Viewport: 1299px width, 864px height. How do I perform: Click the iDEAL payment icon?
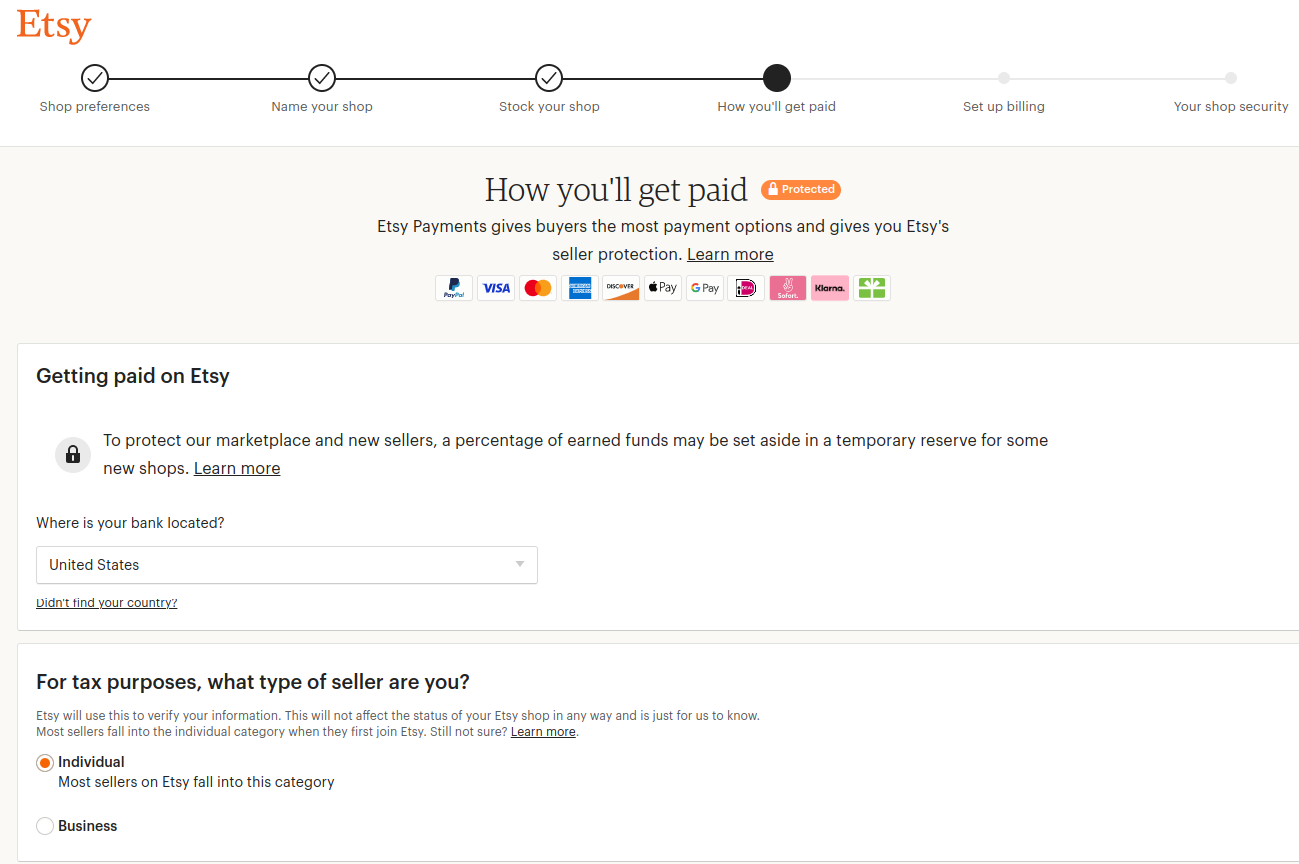point(746,288)
